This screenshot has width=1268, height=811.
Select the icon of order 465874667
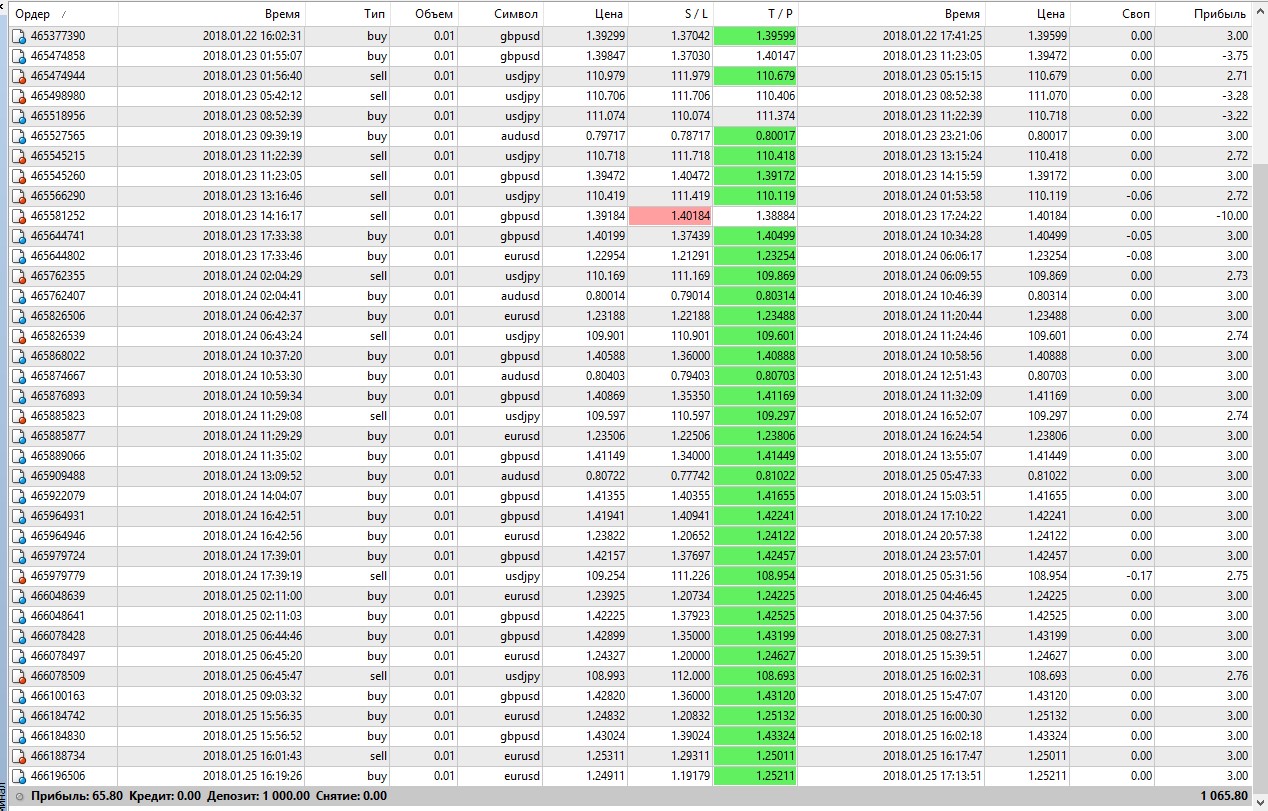(19, 376)
